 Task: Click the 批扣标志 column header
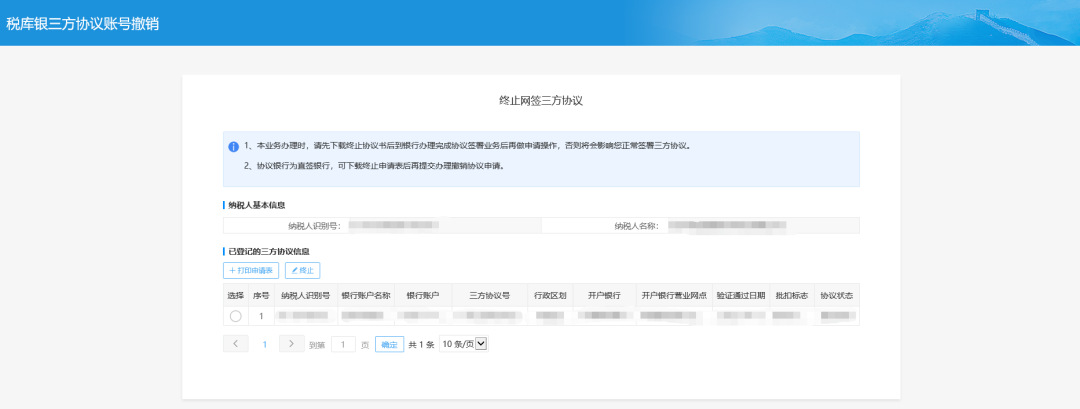tap(791, 295)
